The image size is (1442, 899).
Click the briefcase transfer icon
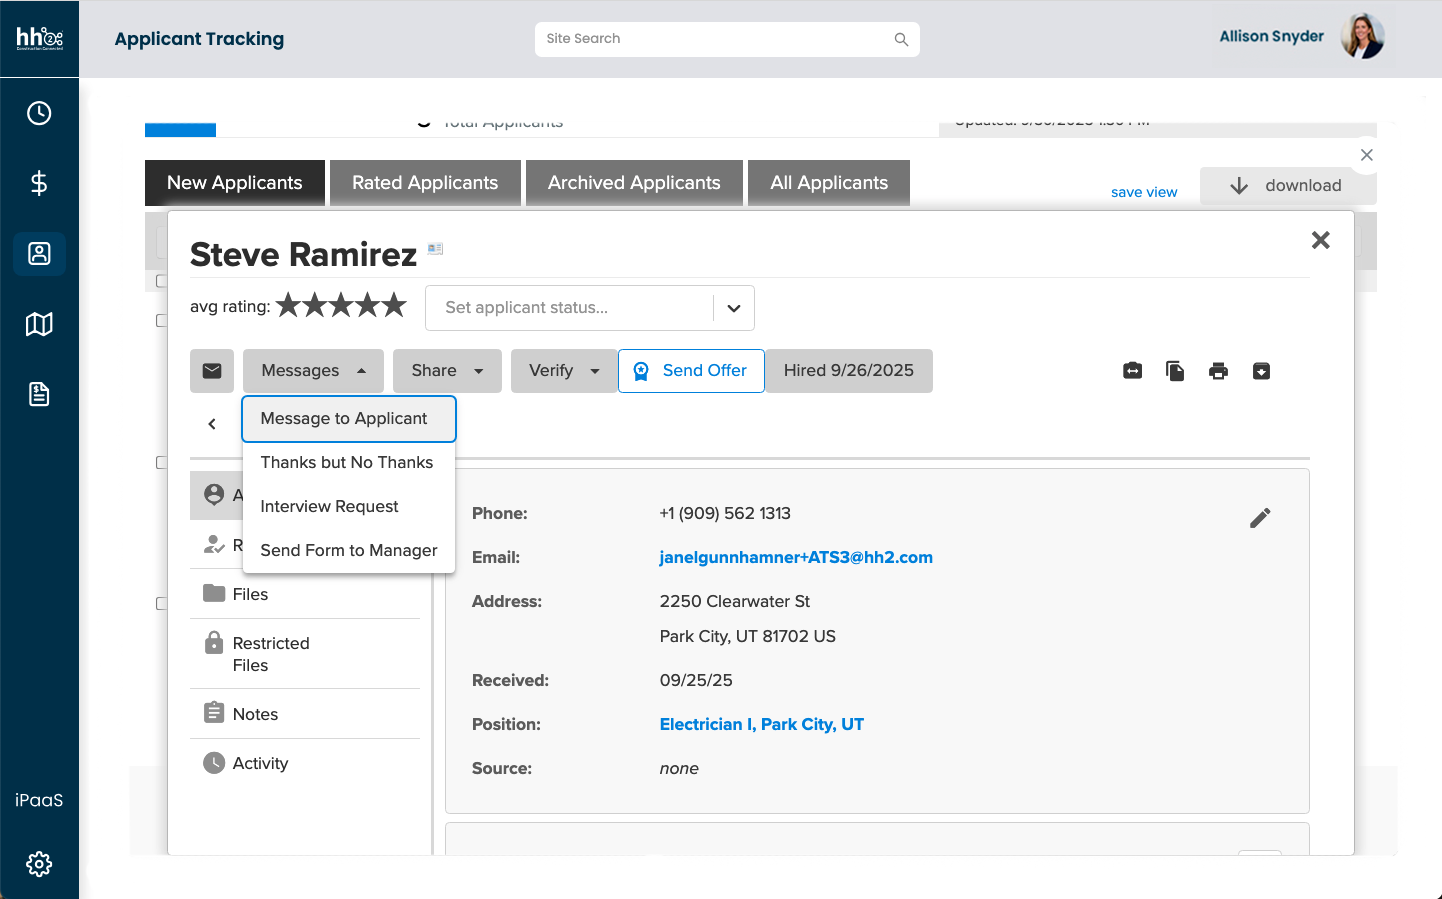[1132, 371]
